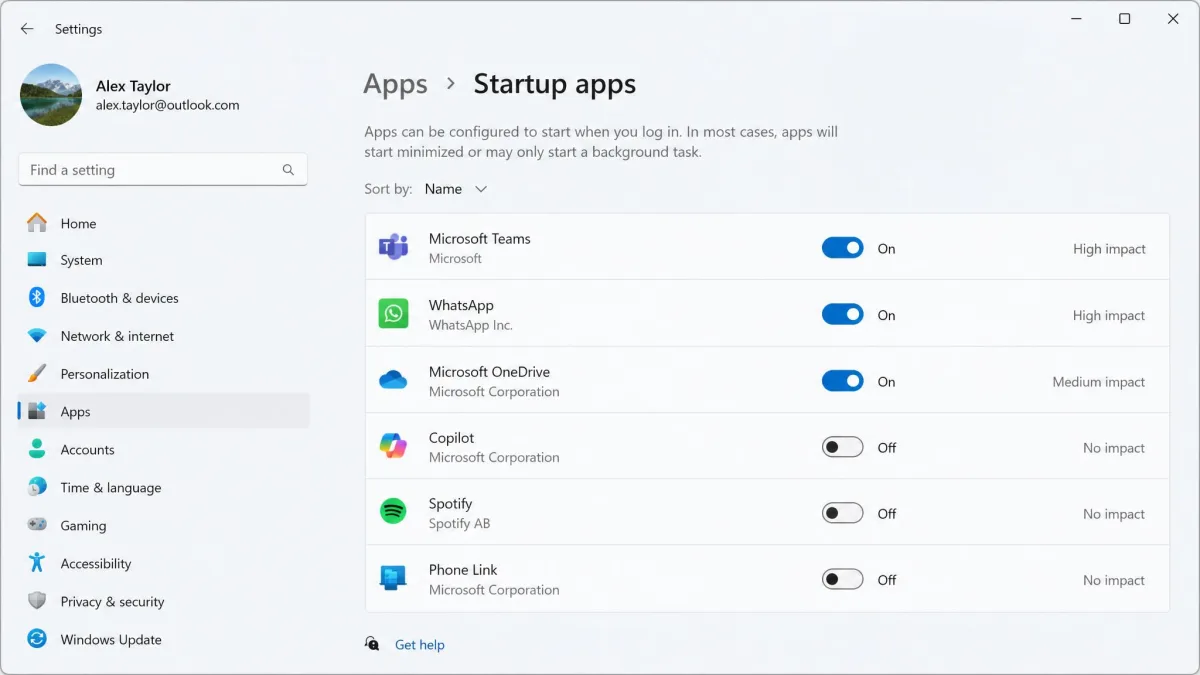Enable Copilot startup toggle
The width and height of the screenshot is (1200, 675).
click(x=843, y=447)
